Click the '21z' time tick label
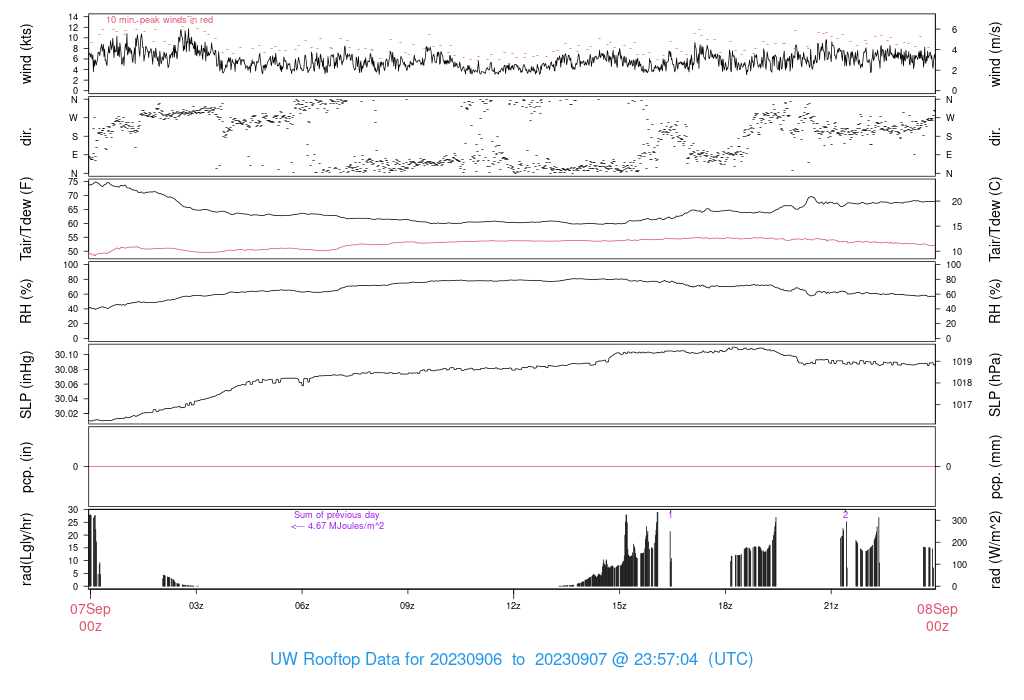 pos(831,606)
